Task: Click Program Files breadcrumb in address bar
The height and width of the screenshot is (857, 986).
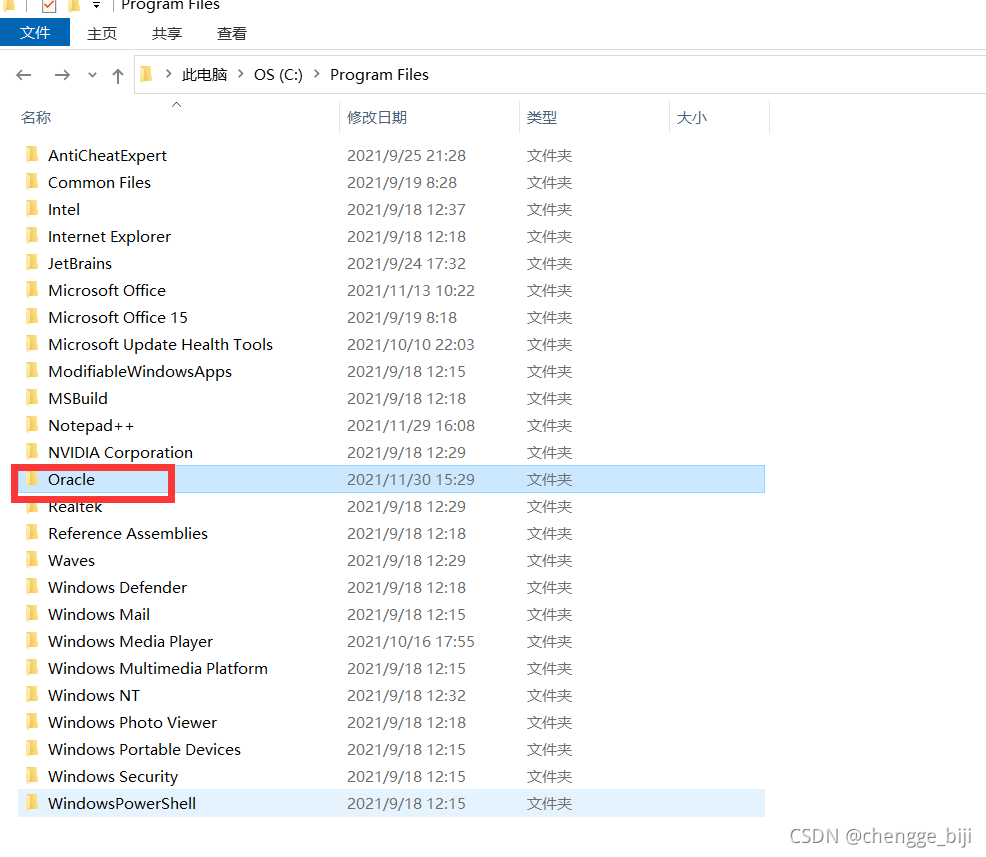Action: [379, 75]
